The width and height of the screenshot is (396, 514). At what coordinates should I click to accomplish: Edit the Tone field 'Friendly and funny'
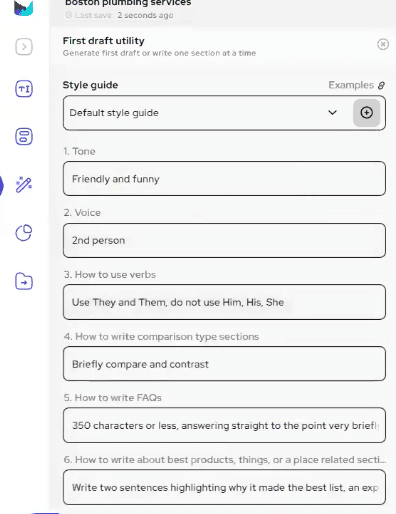224,179
